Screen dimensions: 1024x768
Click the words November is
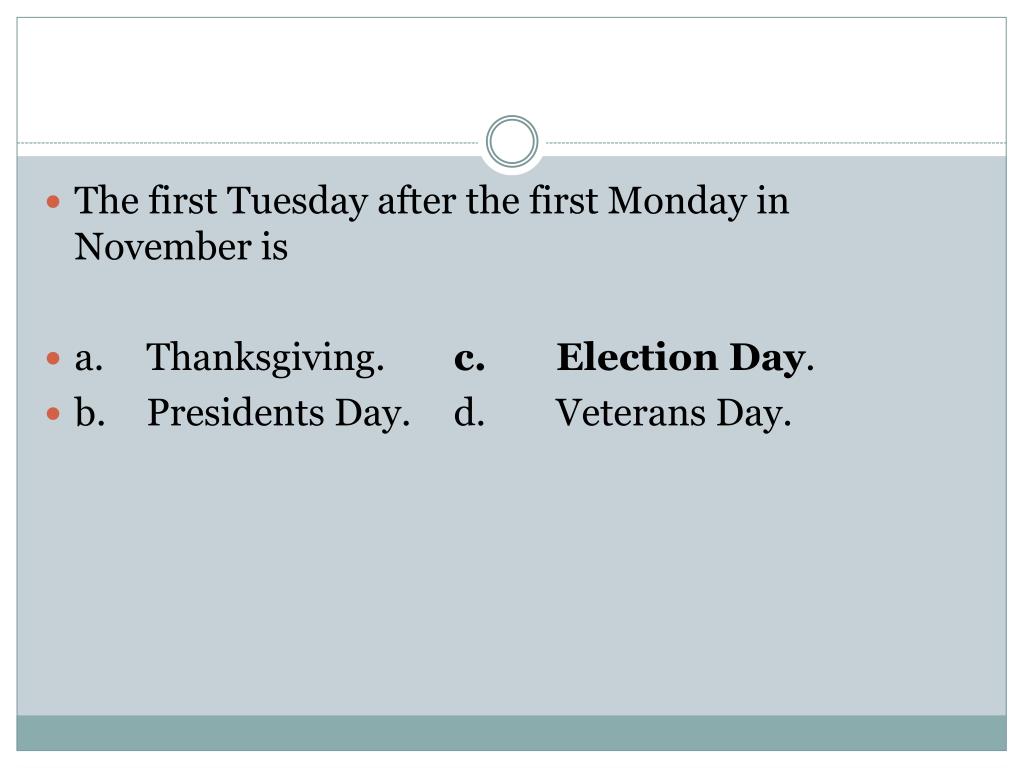point(181,247)
